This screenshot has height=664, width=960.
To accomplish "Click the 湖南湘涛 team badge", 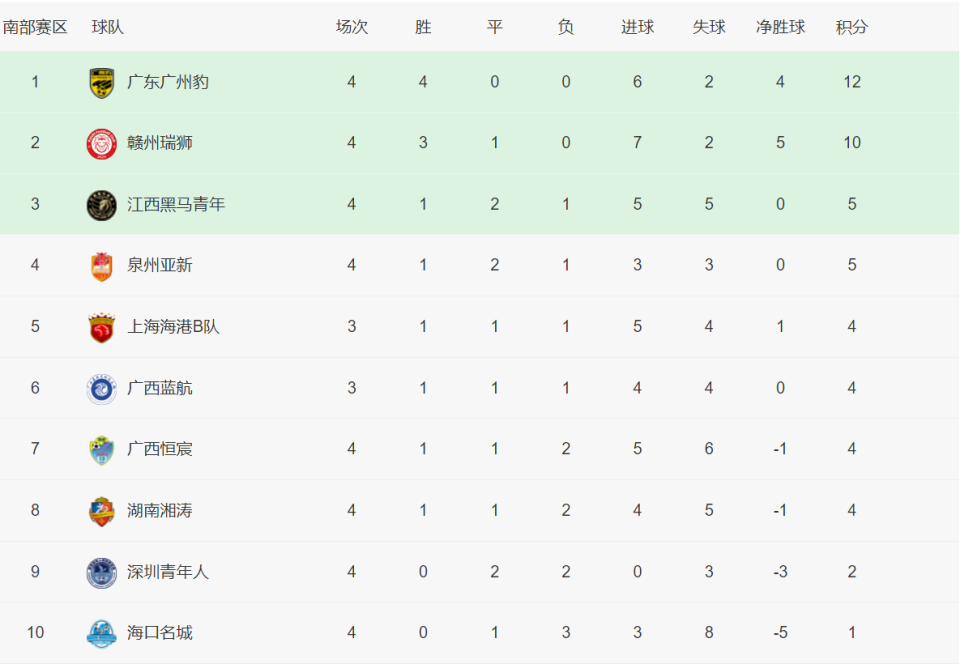I will pyautogui.click(x=101, y=511).
